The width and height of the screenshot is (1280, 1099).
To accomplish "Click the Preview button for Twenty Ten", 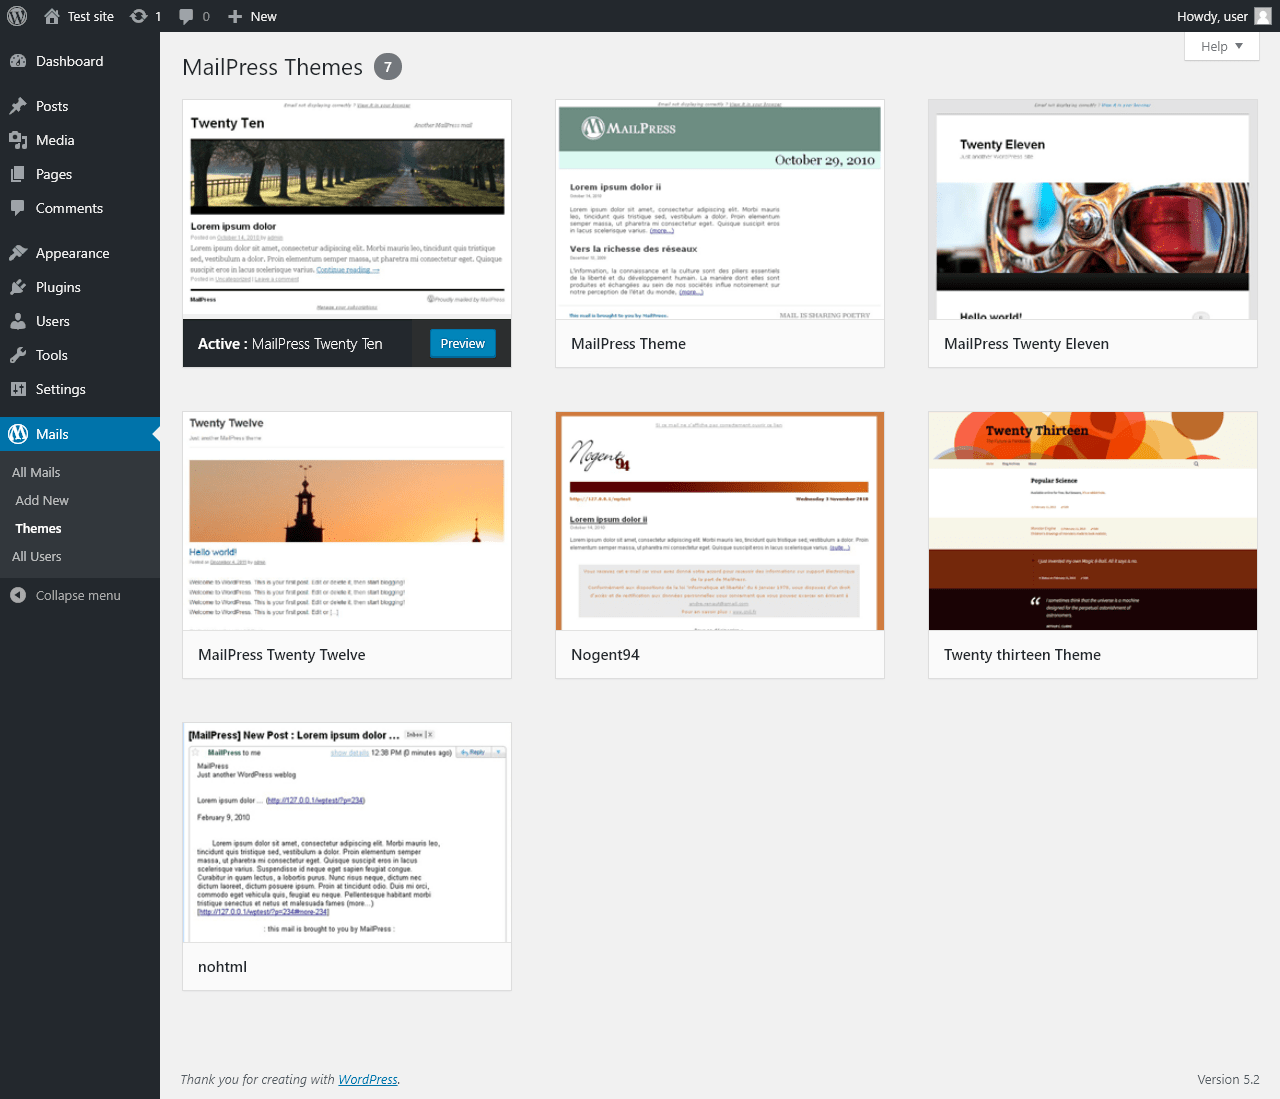I will click(x=463, y=343).
